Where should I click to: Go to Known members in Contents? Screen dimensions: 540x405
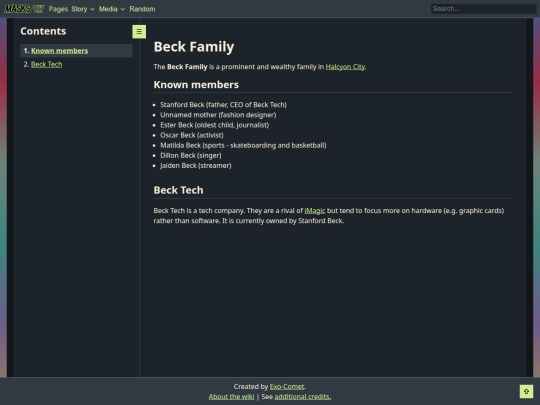(x=60, y=51)
